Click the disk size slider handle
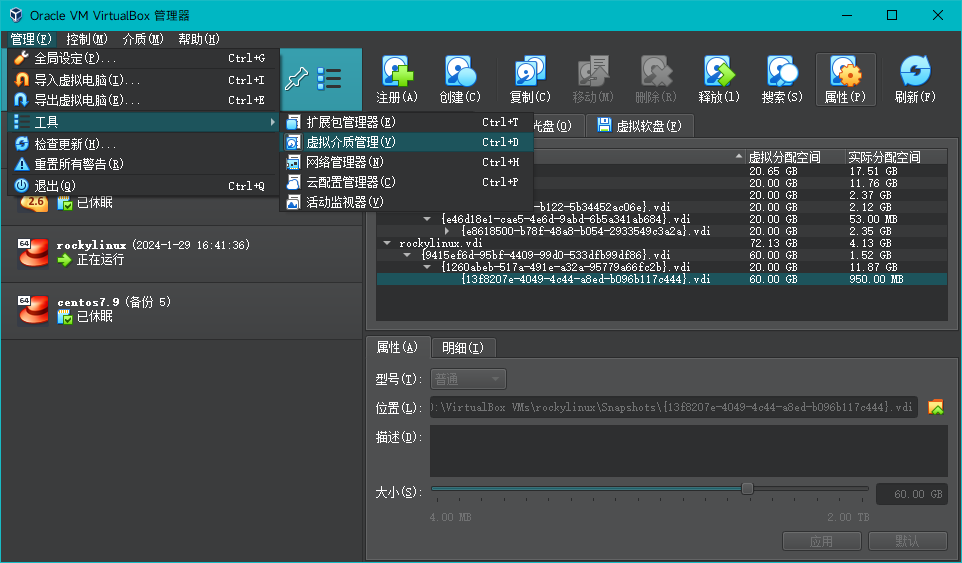 (x=747, y=488)
